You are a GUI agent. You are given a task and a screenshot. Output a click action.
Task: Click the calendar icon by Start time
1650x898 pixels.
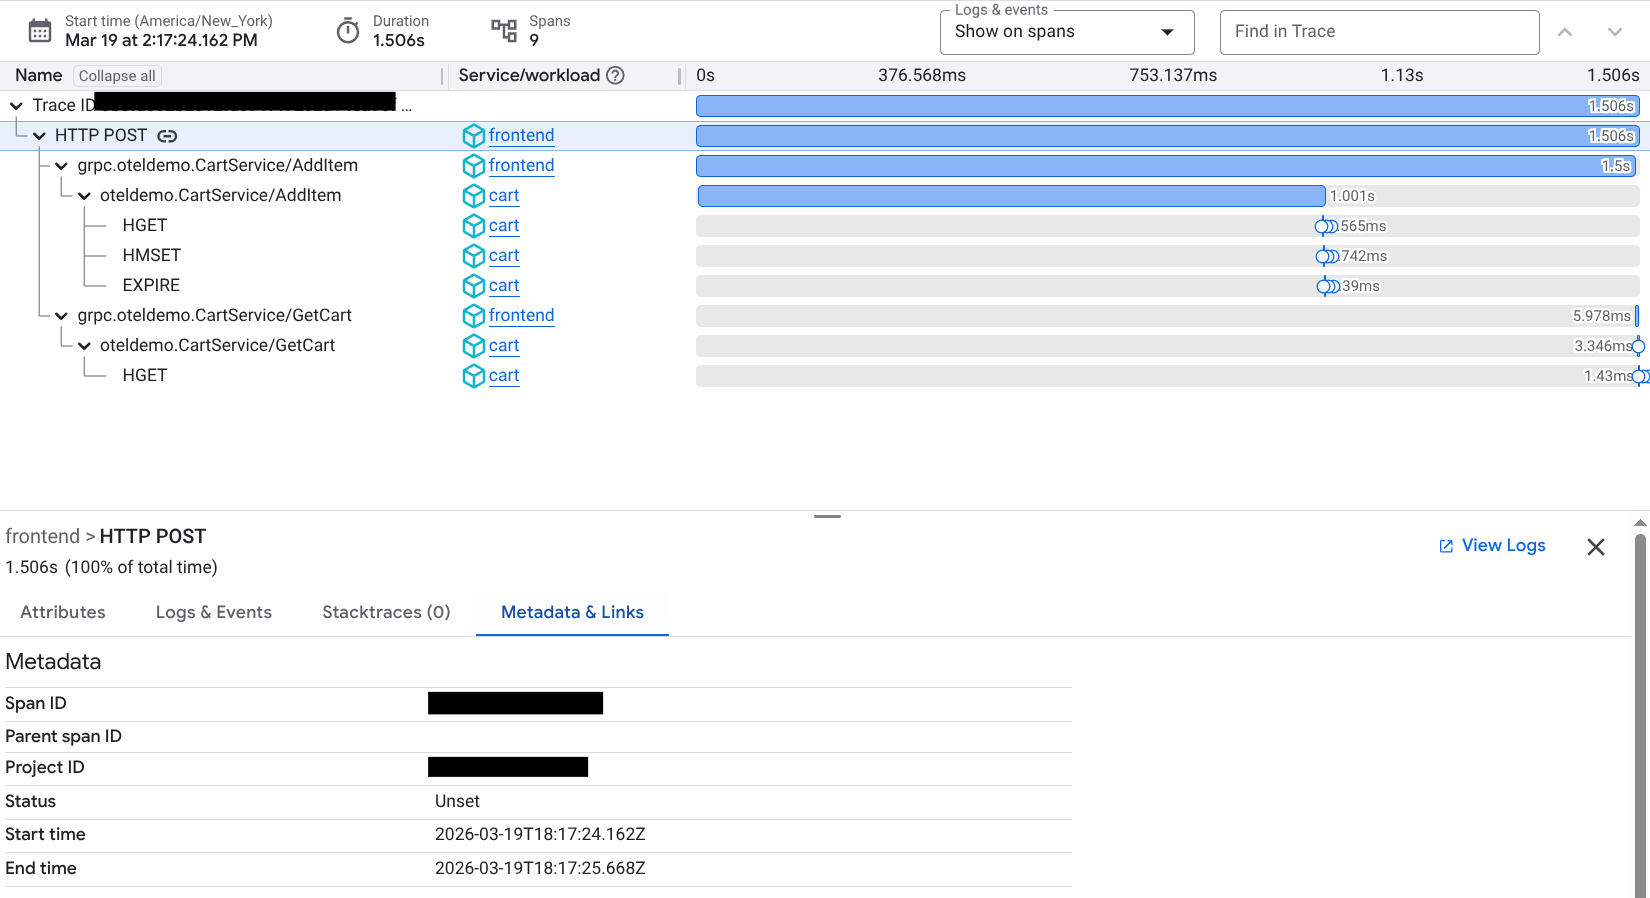coord(40,31)
